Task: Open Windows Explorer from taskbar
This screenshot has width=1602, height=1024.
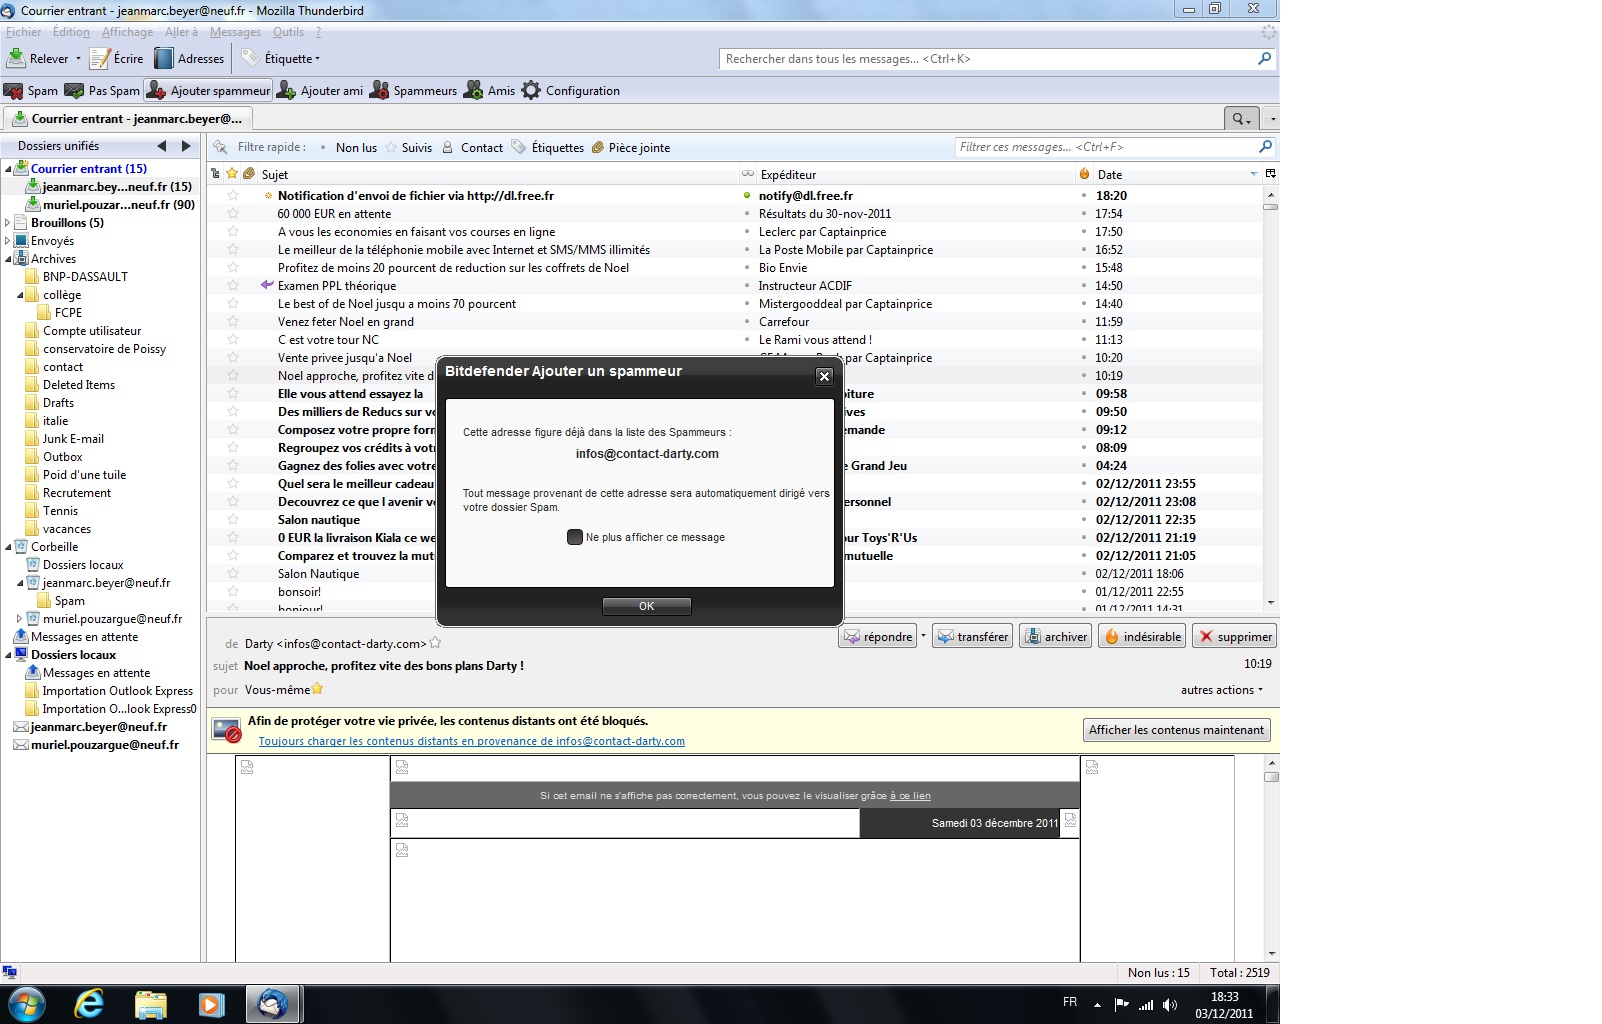Action: 150,1004
